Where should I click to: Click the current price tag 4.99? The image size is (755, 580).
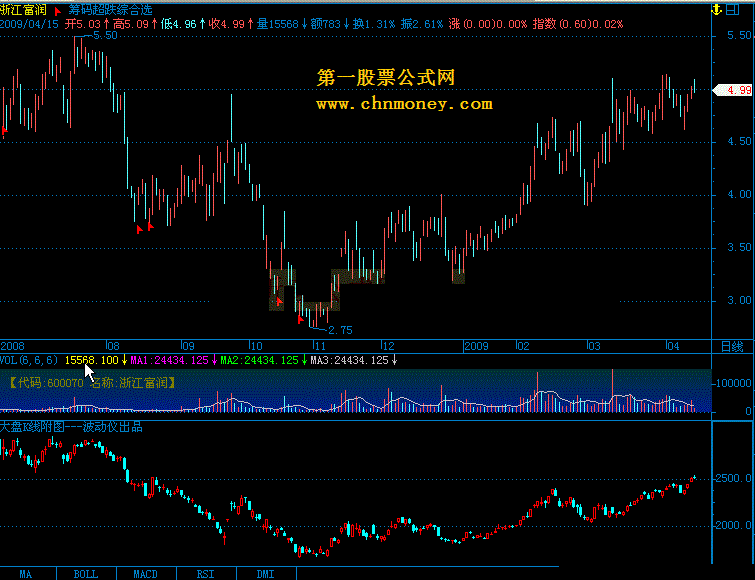[x=733, y=90]
